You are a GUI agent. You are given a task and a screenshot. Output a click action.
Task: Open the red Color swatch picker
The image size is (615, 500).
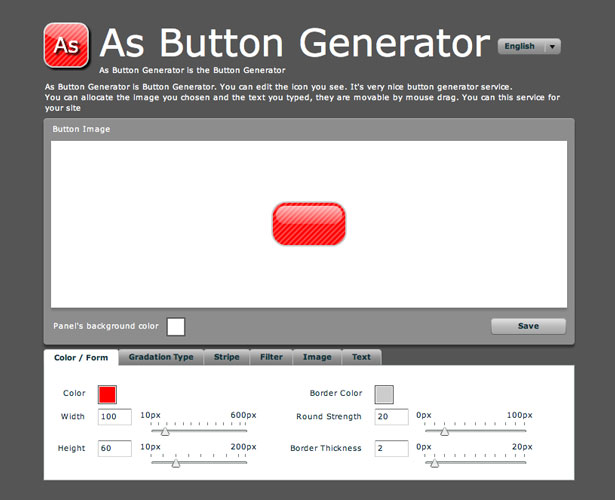coord(107,395)
